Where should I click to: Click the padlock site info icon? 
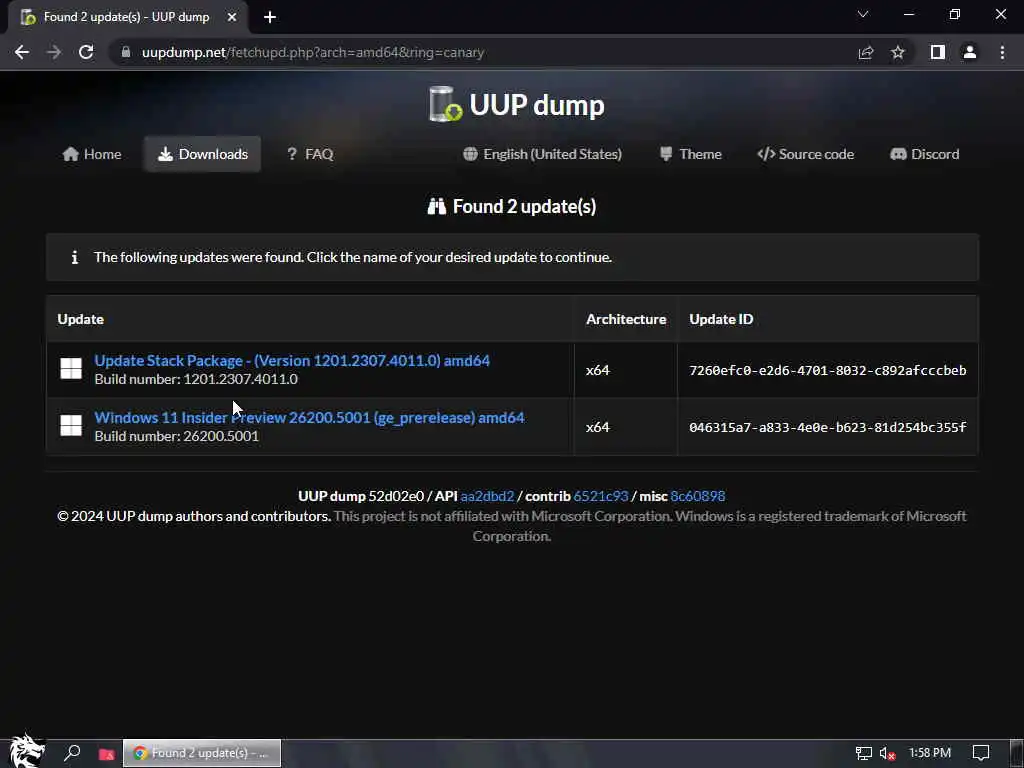[x=125, y=52]
